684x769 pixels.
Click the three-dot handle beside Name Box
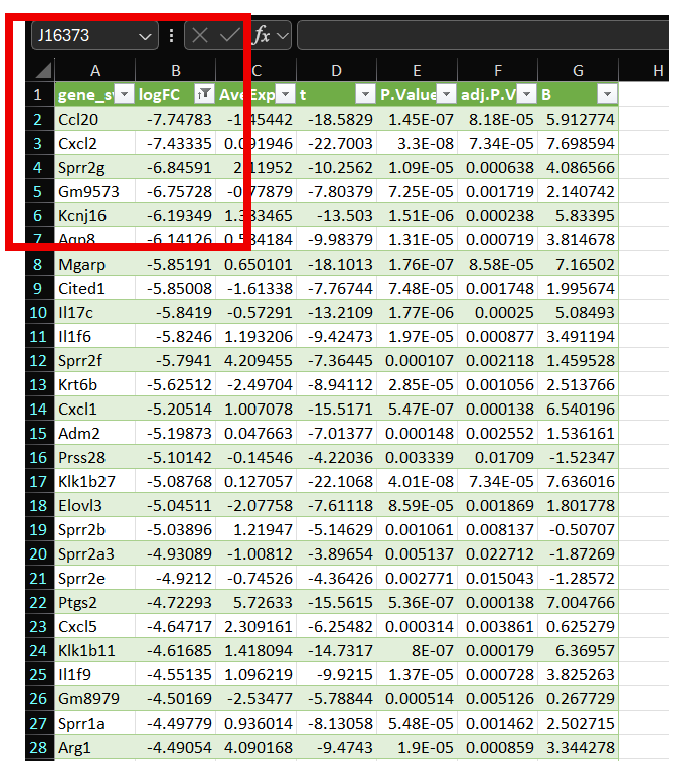[x=171, y=36]
